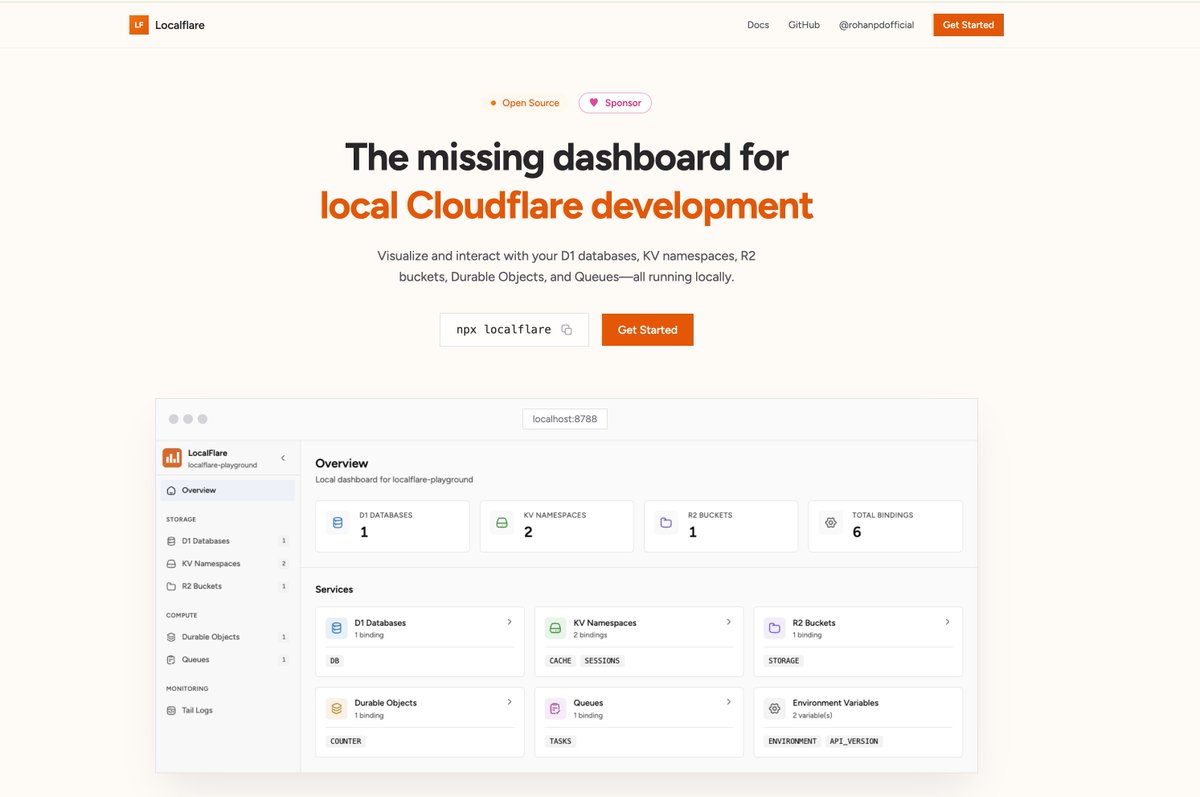Click the Queues sidebar icon

[x=172, y=660]
